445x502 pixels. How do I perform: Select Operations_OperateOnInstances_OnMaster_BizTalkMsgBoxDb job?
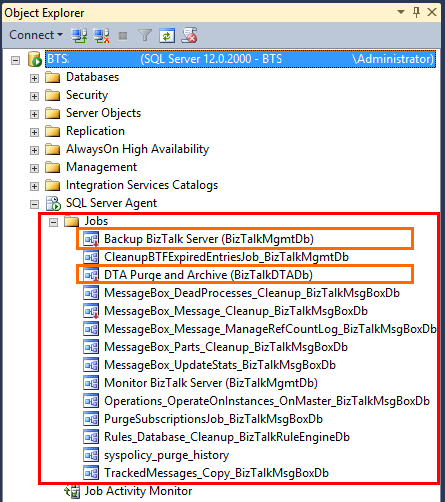[267, 401]
